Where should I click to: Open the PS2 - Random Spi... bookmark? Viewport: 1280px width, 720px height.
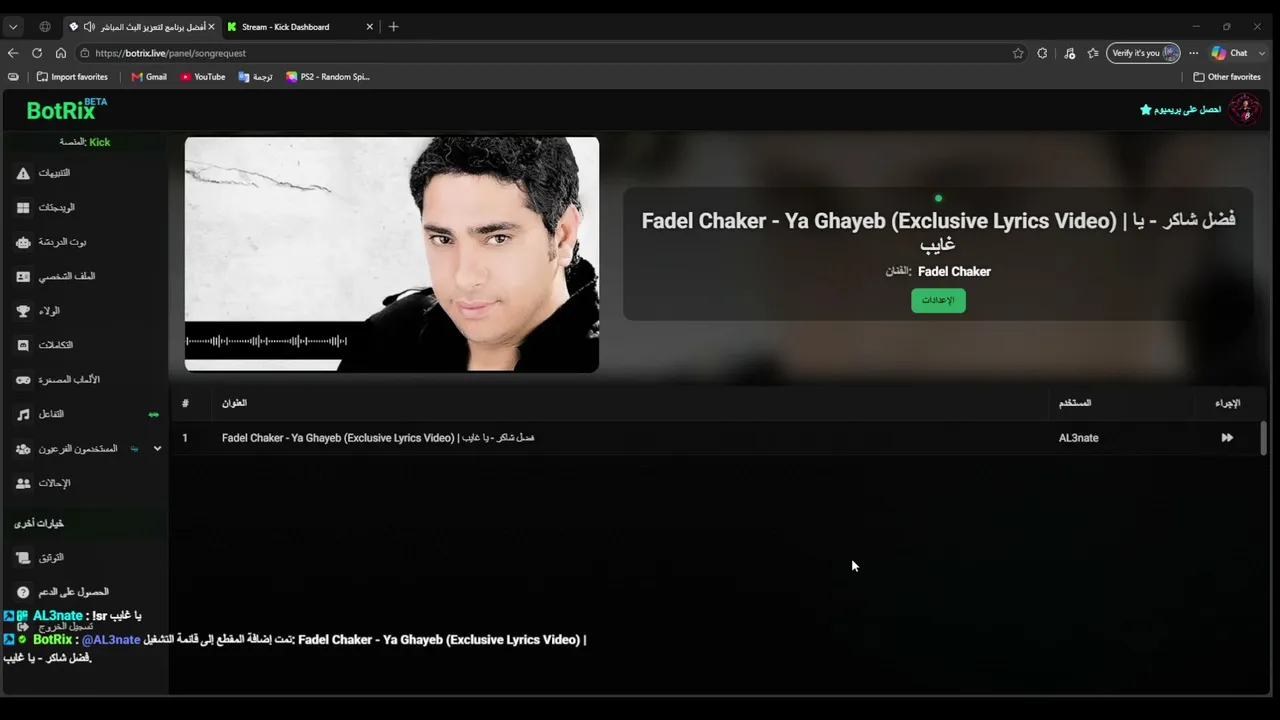tap(328, 77)
